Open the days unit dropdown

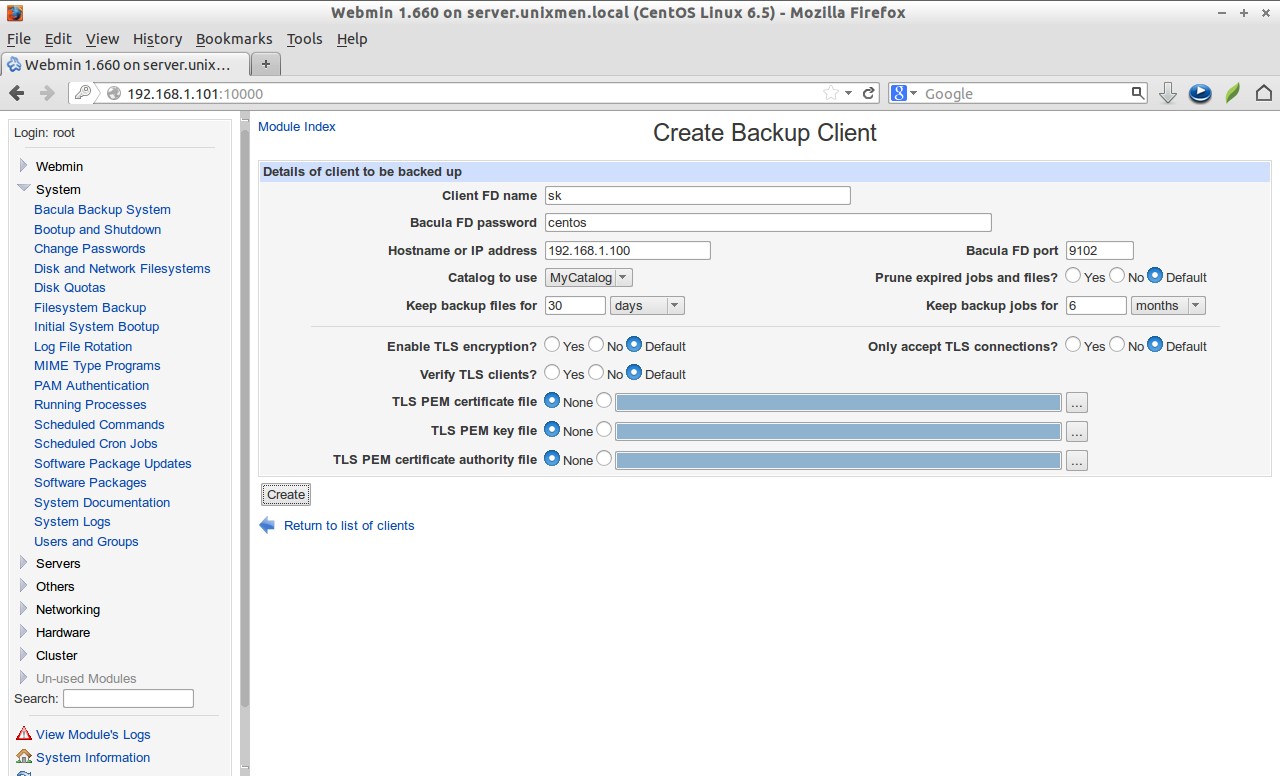(647, 305)
